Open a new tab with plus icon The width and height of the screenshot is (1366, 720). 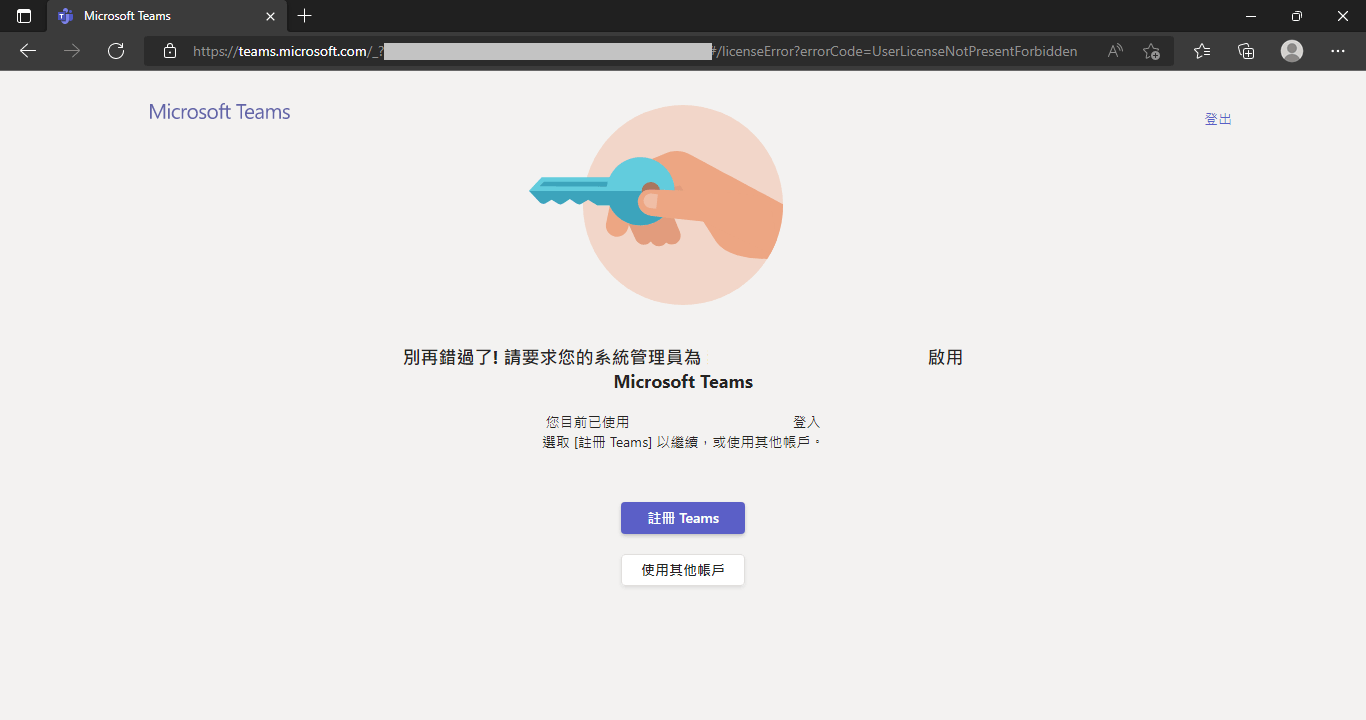click(x=305, y=16)
